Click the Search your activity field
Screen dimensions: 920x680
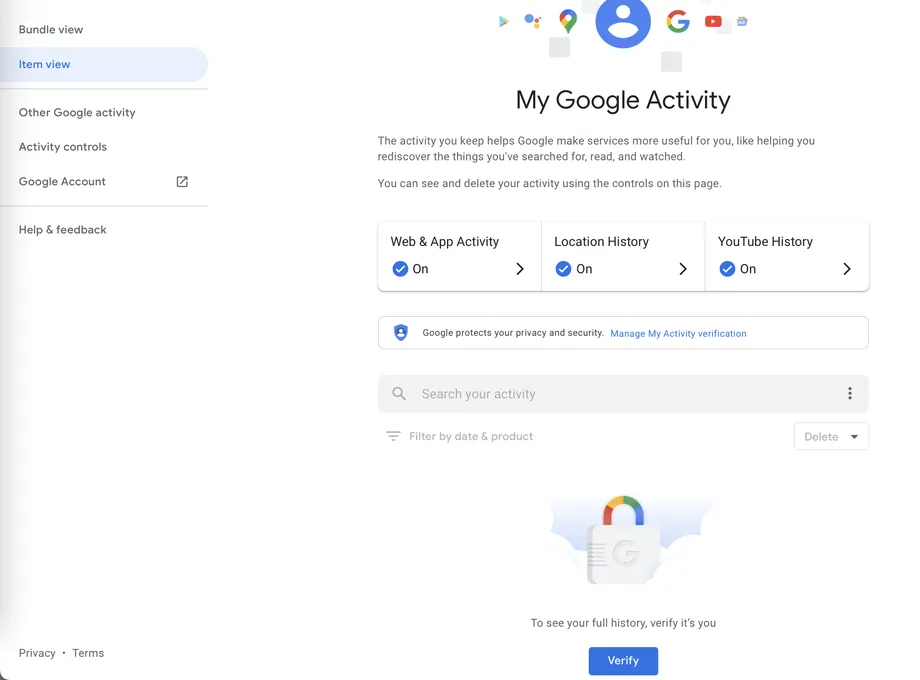pos(623,394)
